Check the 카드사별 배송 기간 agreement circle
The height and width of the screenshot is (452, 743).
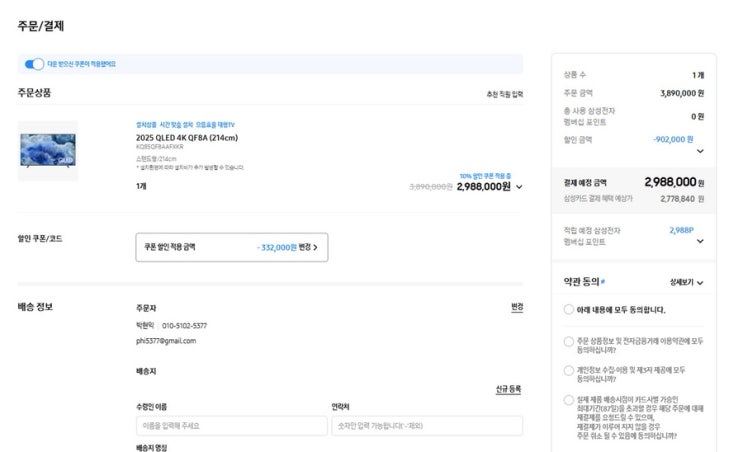569,400
